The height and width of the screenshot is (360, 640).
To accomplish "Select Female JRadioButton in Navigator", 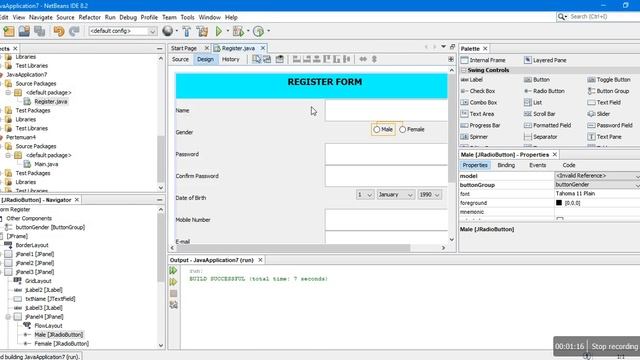I will (x=61, y=344).
